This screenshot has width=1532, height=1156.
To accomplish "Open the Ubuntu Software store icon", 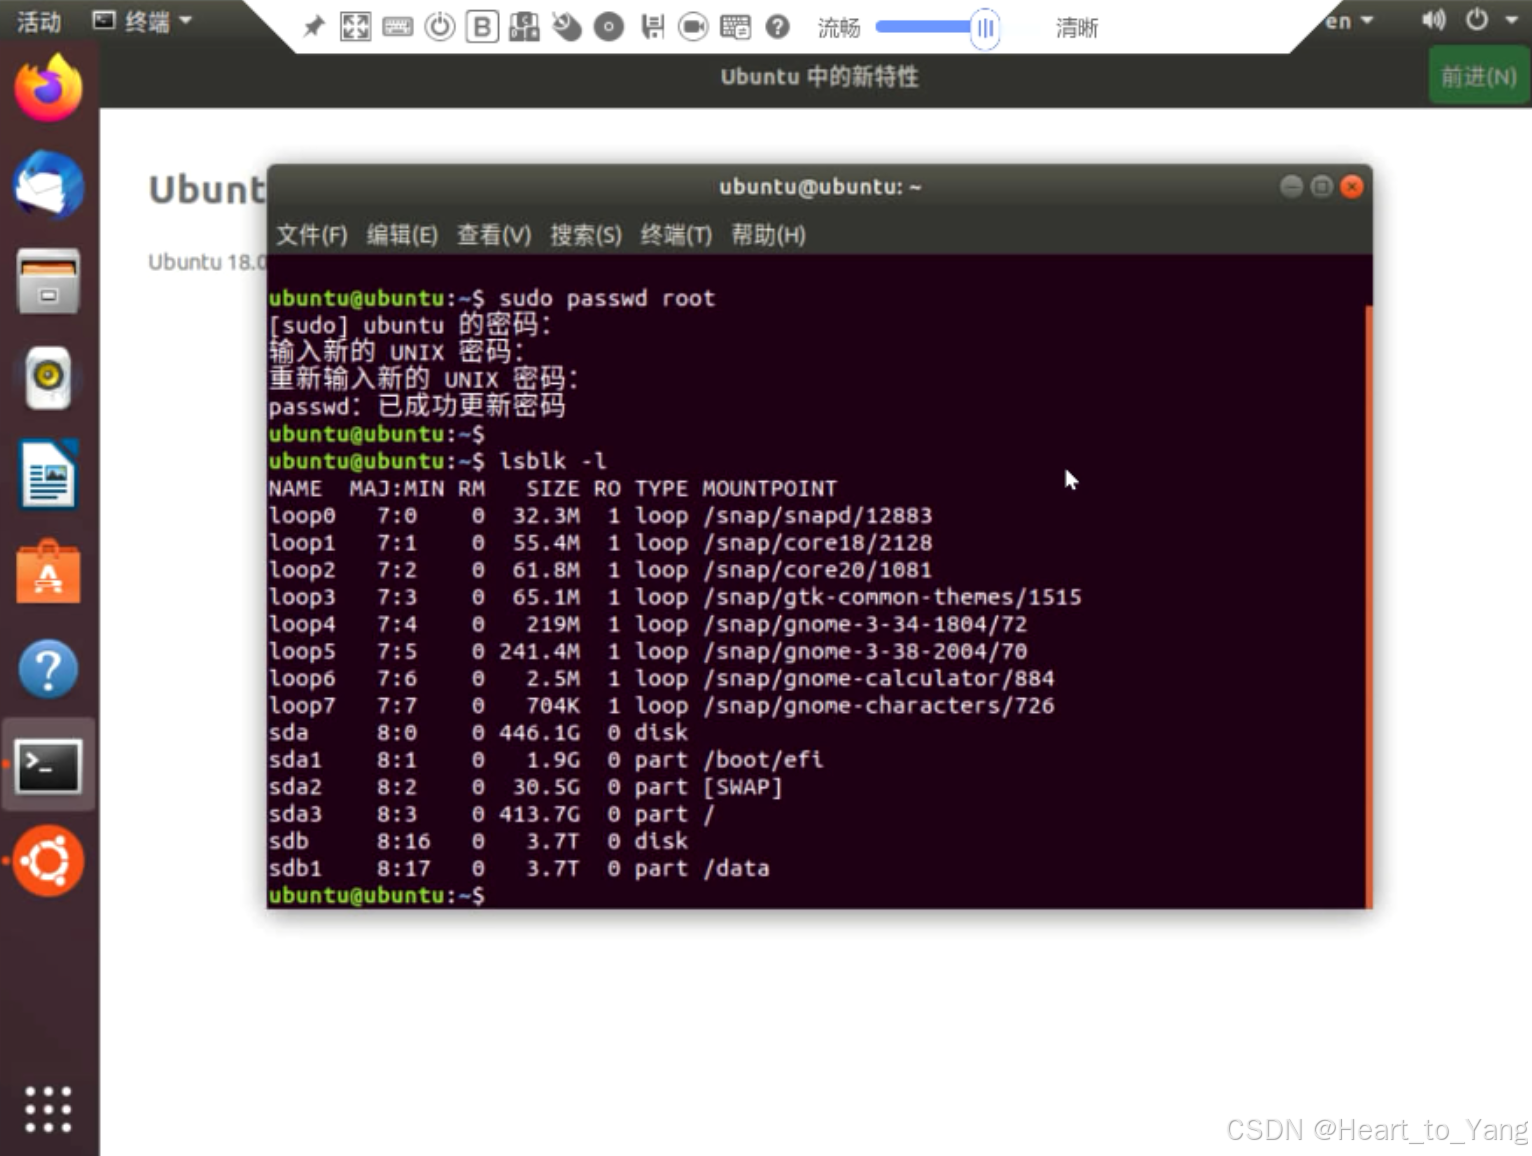I will pos(48,573).
